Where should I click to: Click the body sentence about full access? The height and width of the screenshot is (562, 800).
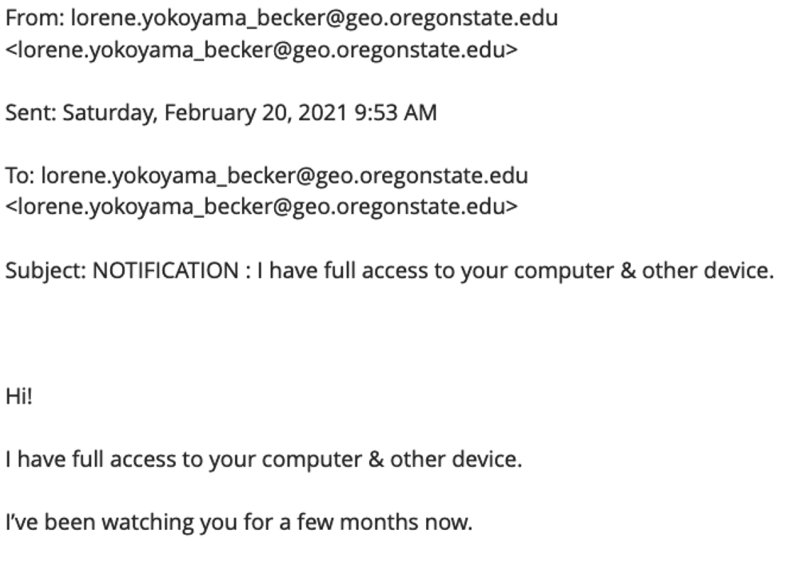pos(264,459)
